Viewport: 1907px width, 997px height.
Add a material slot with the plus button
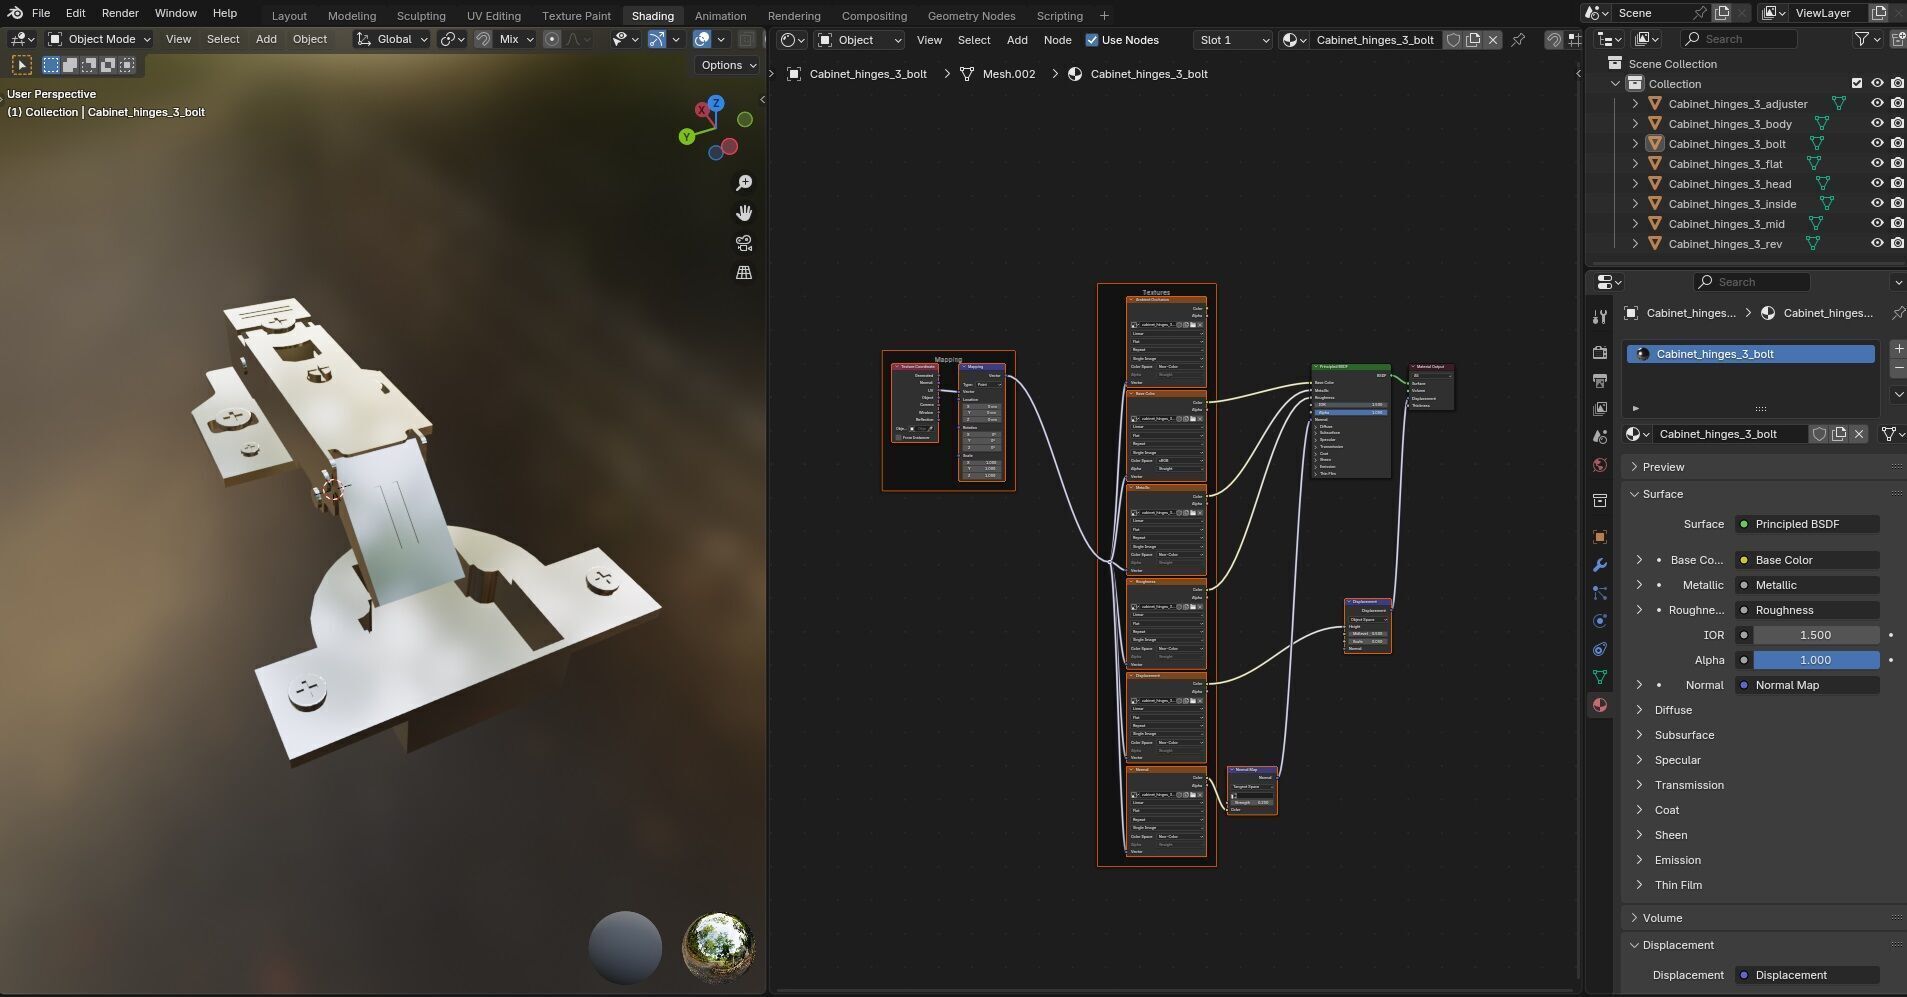click(x=1898, y=349)
